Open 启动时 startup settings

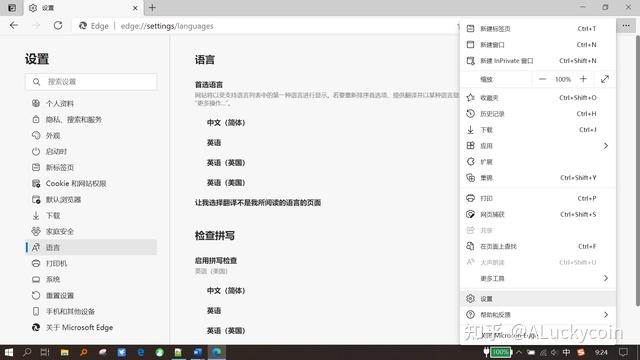pos(91,151)
